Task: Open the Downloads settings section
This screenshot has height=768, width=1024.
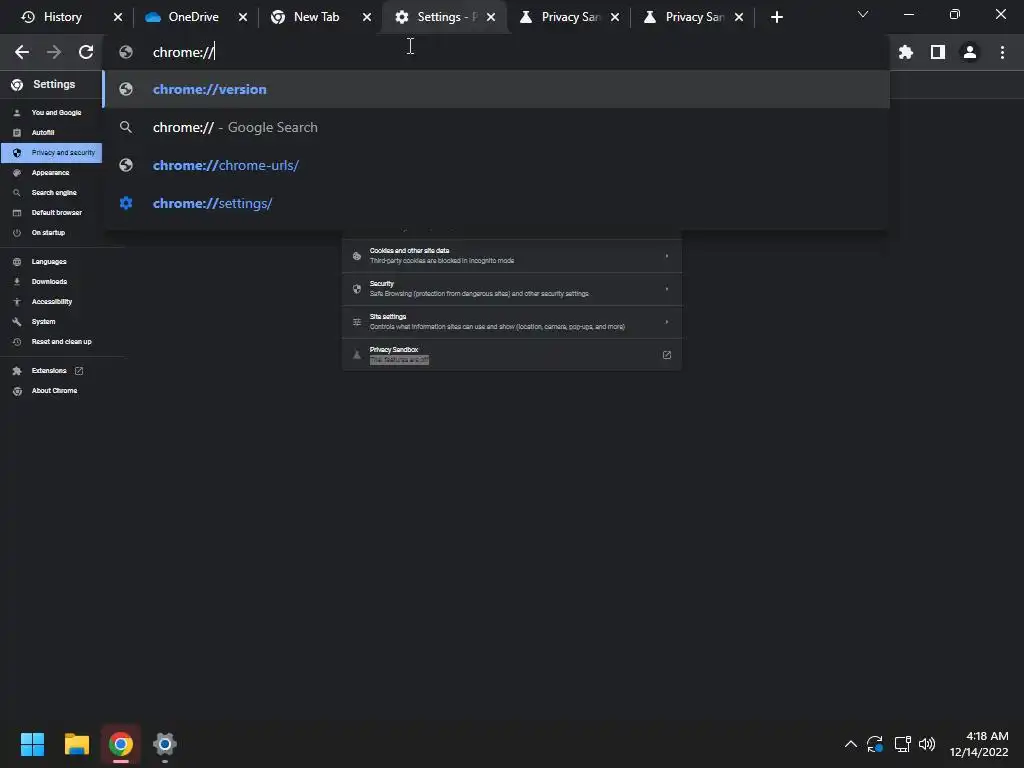Action: click(x=51, y=281)
